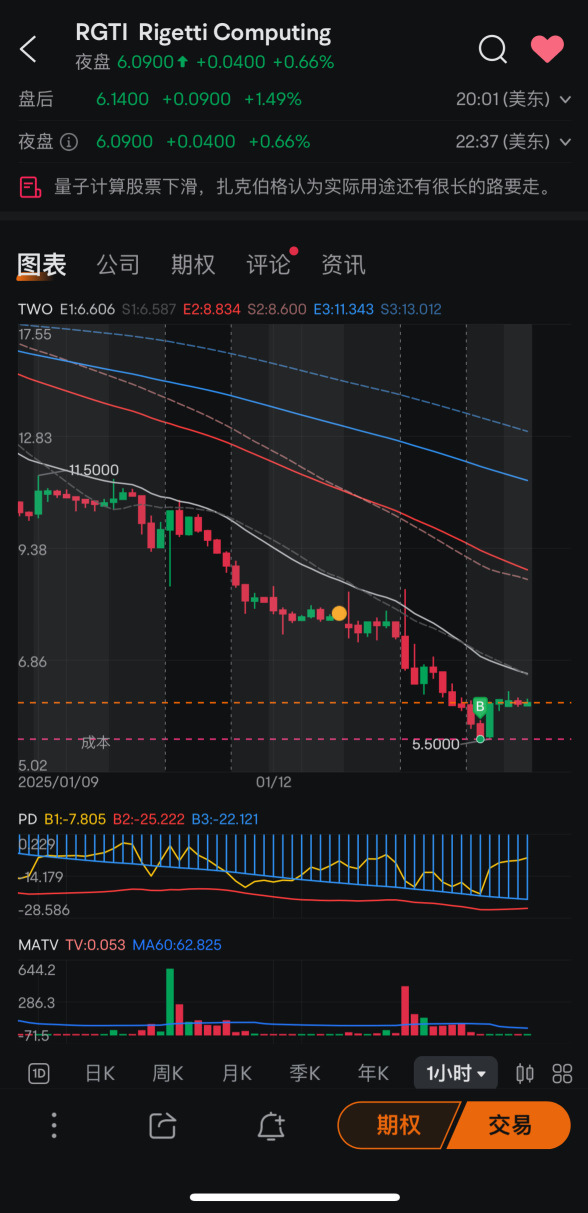Select the 季K quarterly candlestick period
This screenshot has height=1213, width=588.
[305, 1074]
